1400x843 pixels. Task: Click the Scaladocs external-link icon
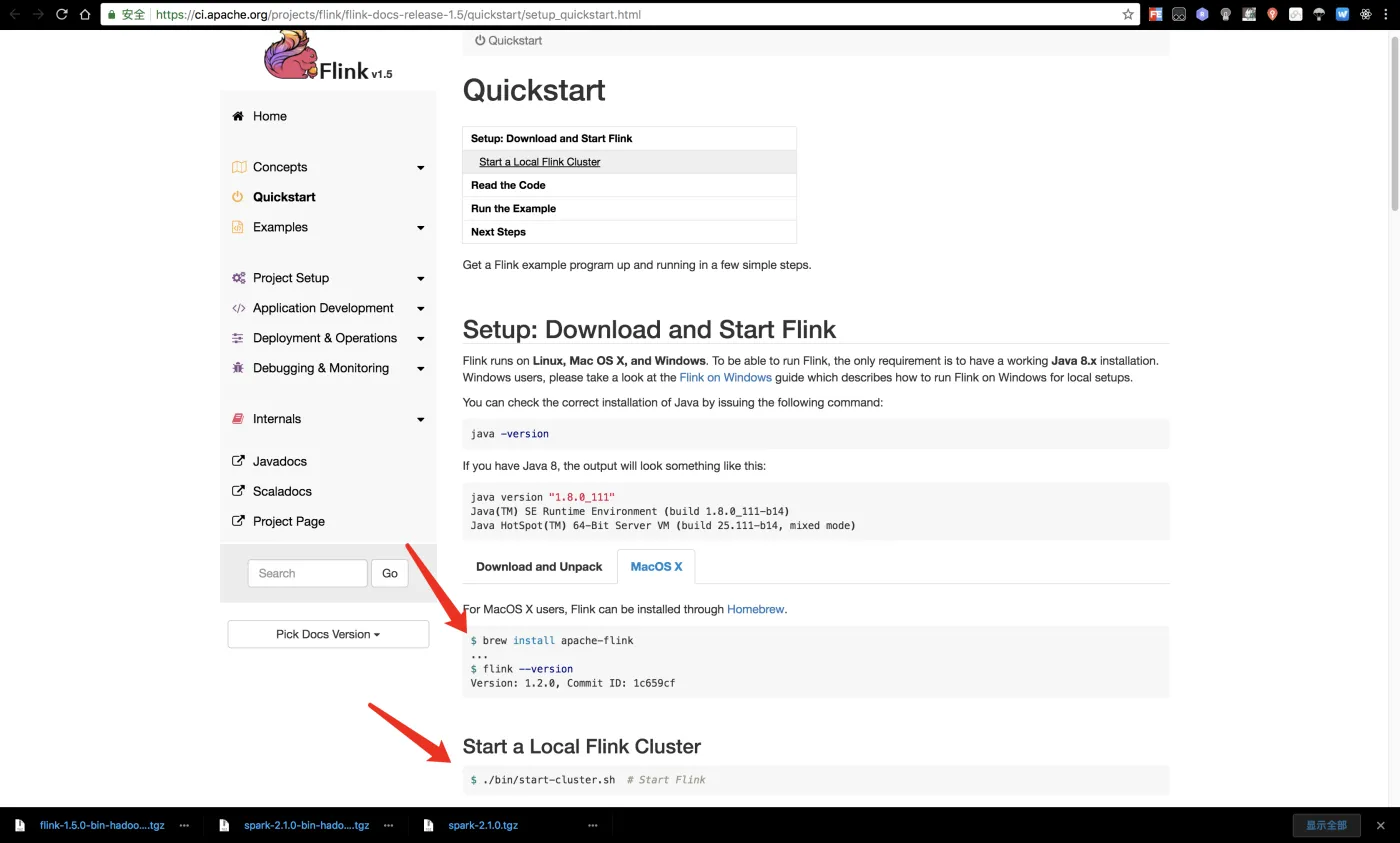[x=238, y=491]
